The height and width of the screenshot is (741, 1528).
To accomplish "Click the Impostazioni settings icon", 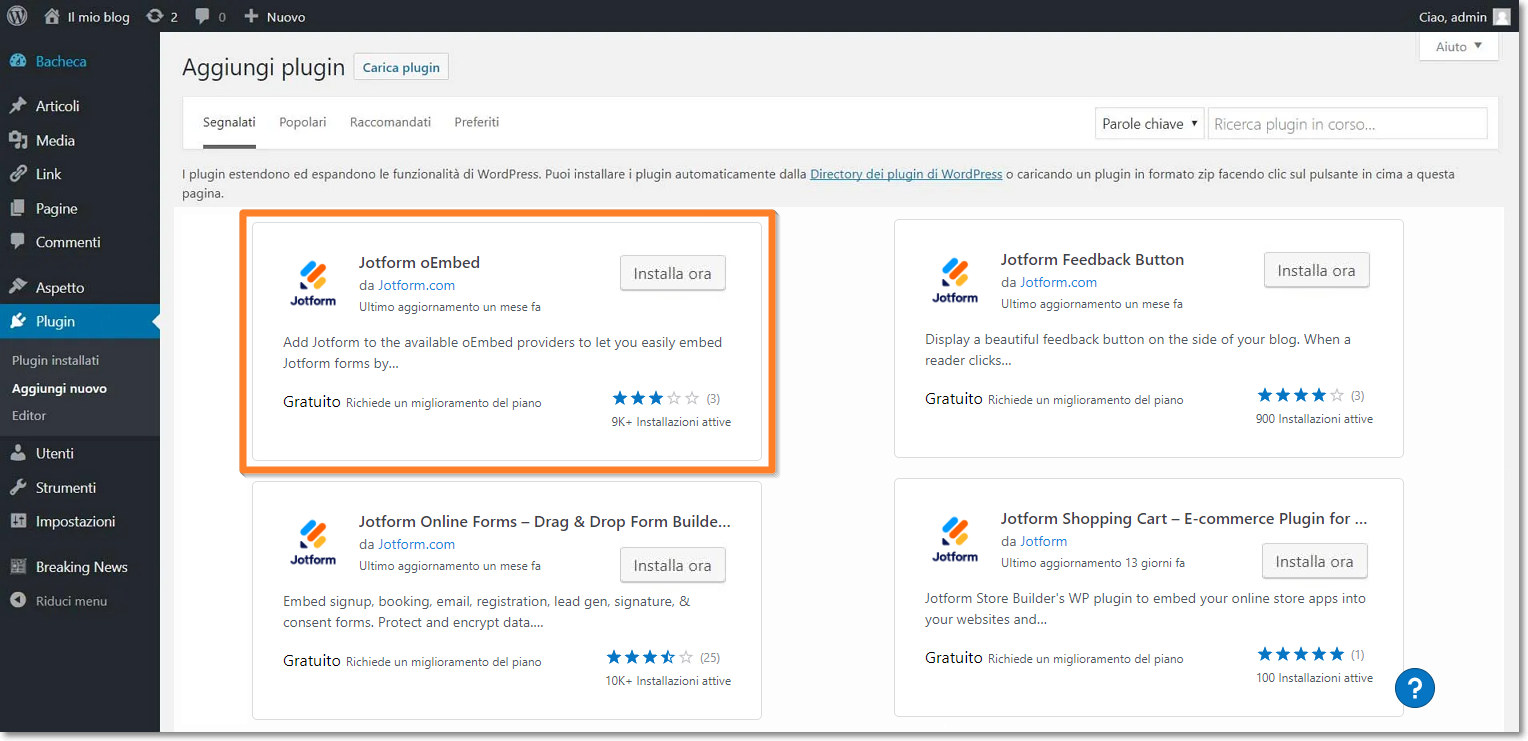I will [x=17, y=521].
